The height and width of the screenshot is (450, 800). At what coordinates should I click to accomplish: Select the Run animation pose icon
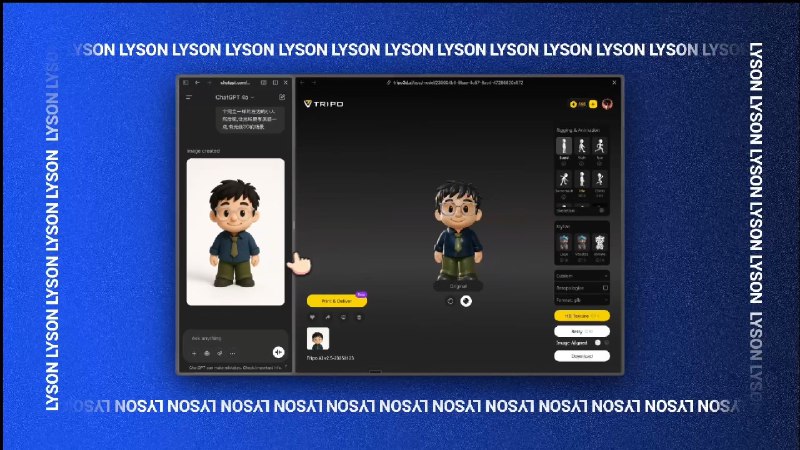pos(600,146)
